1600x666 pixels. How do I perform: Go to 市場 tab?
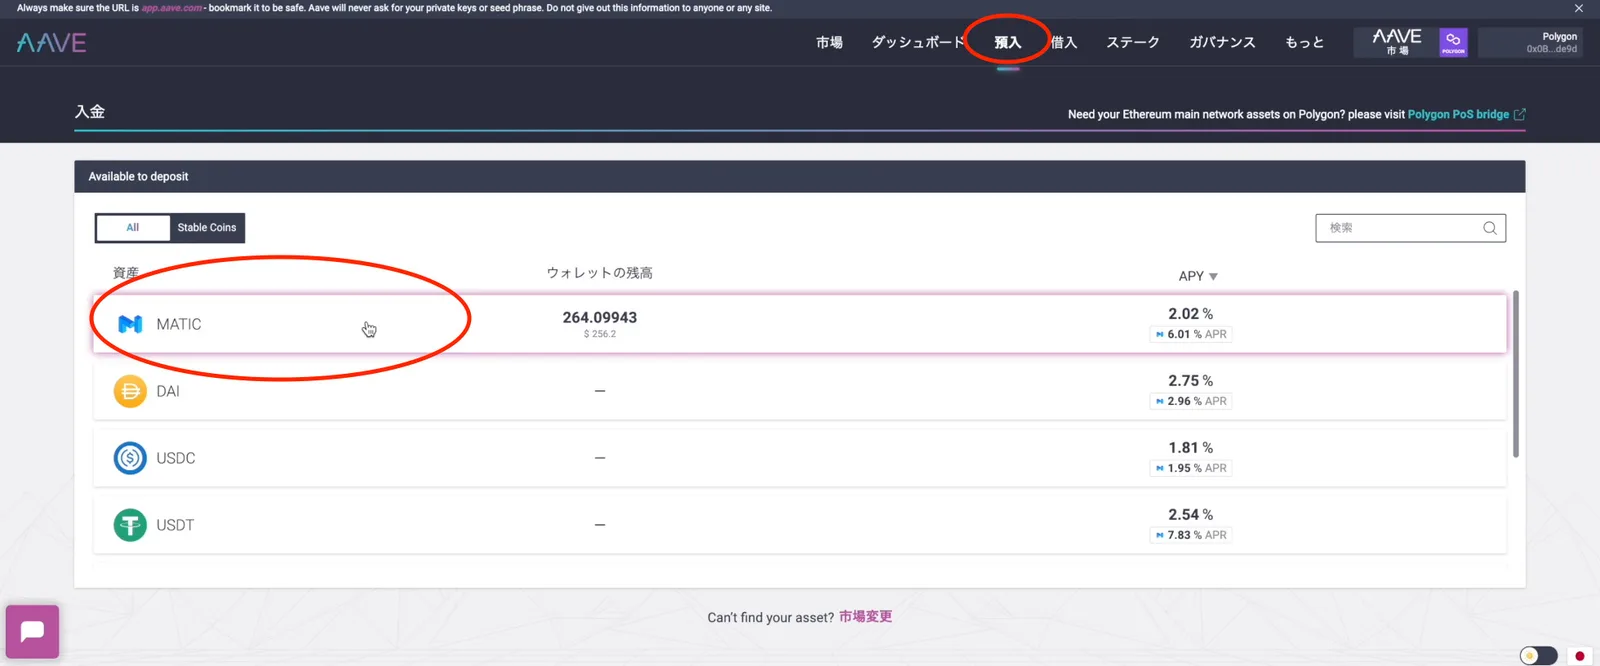[829, 42]
